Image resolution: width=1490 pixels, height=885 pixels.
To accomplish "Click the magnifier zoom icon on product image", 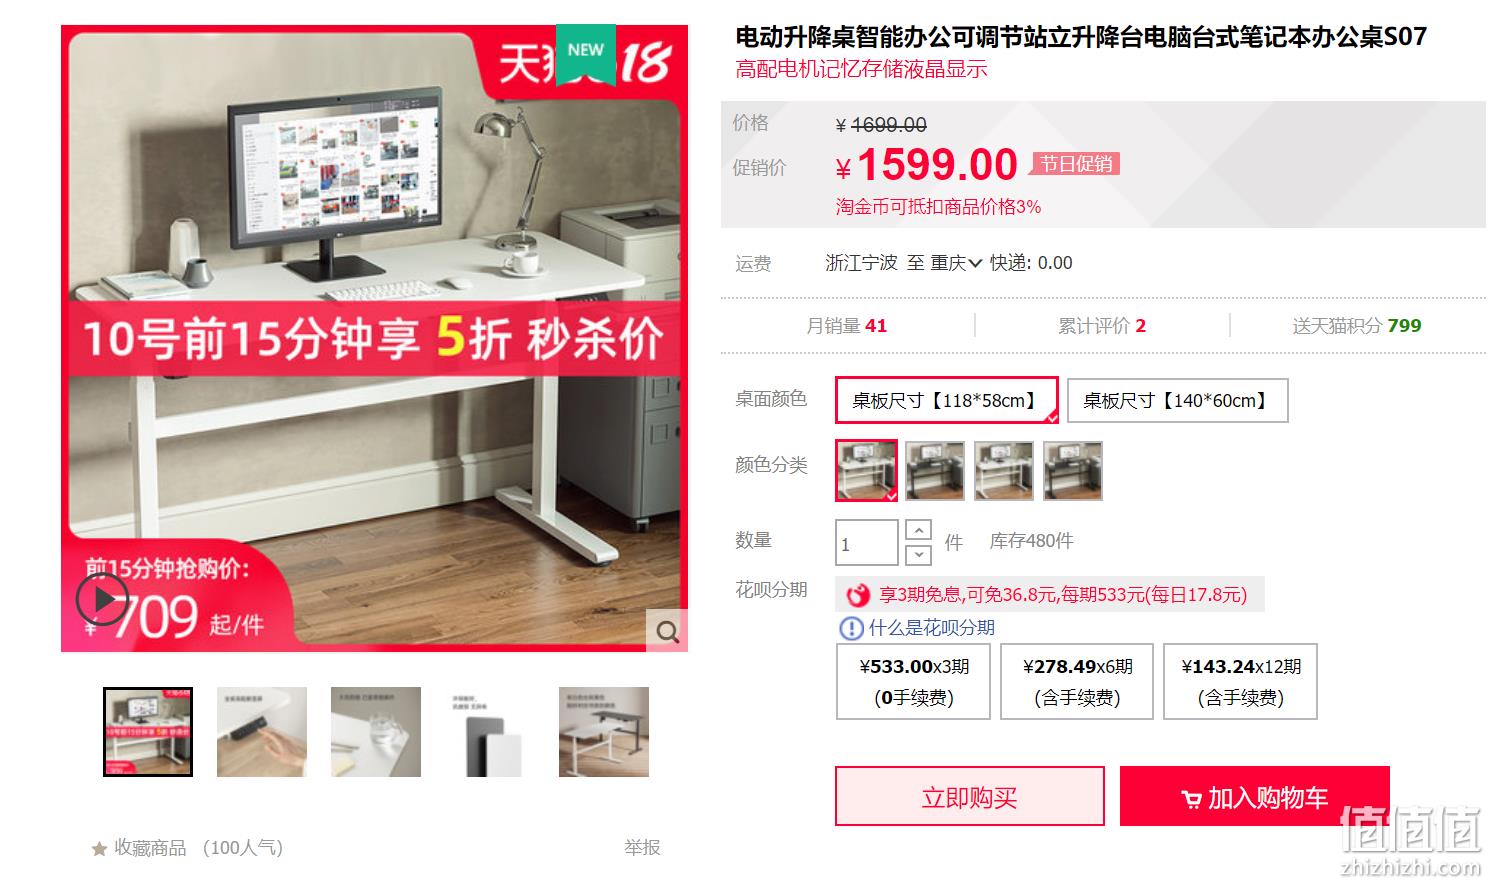I will pos(667,631).
